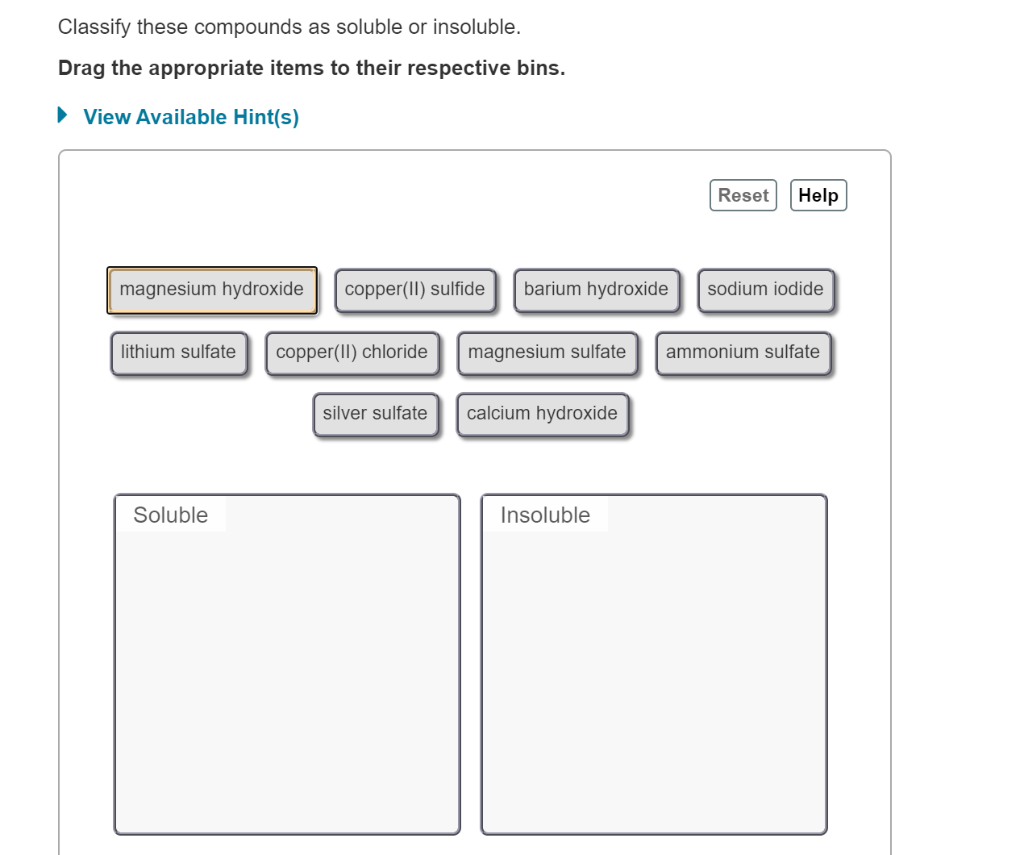The height and width of the screenshot is (855, 1024).
Task: Click the hint disclosure triangle
Action: [x=65, y=116]
